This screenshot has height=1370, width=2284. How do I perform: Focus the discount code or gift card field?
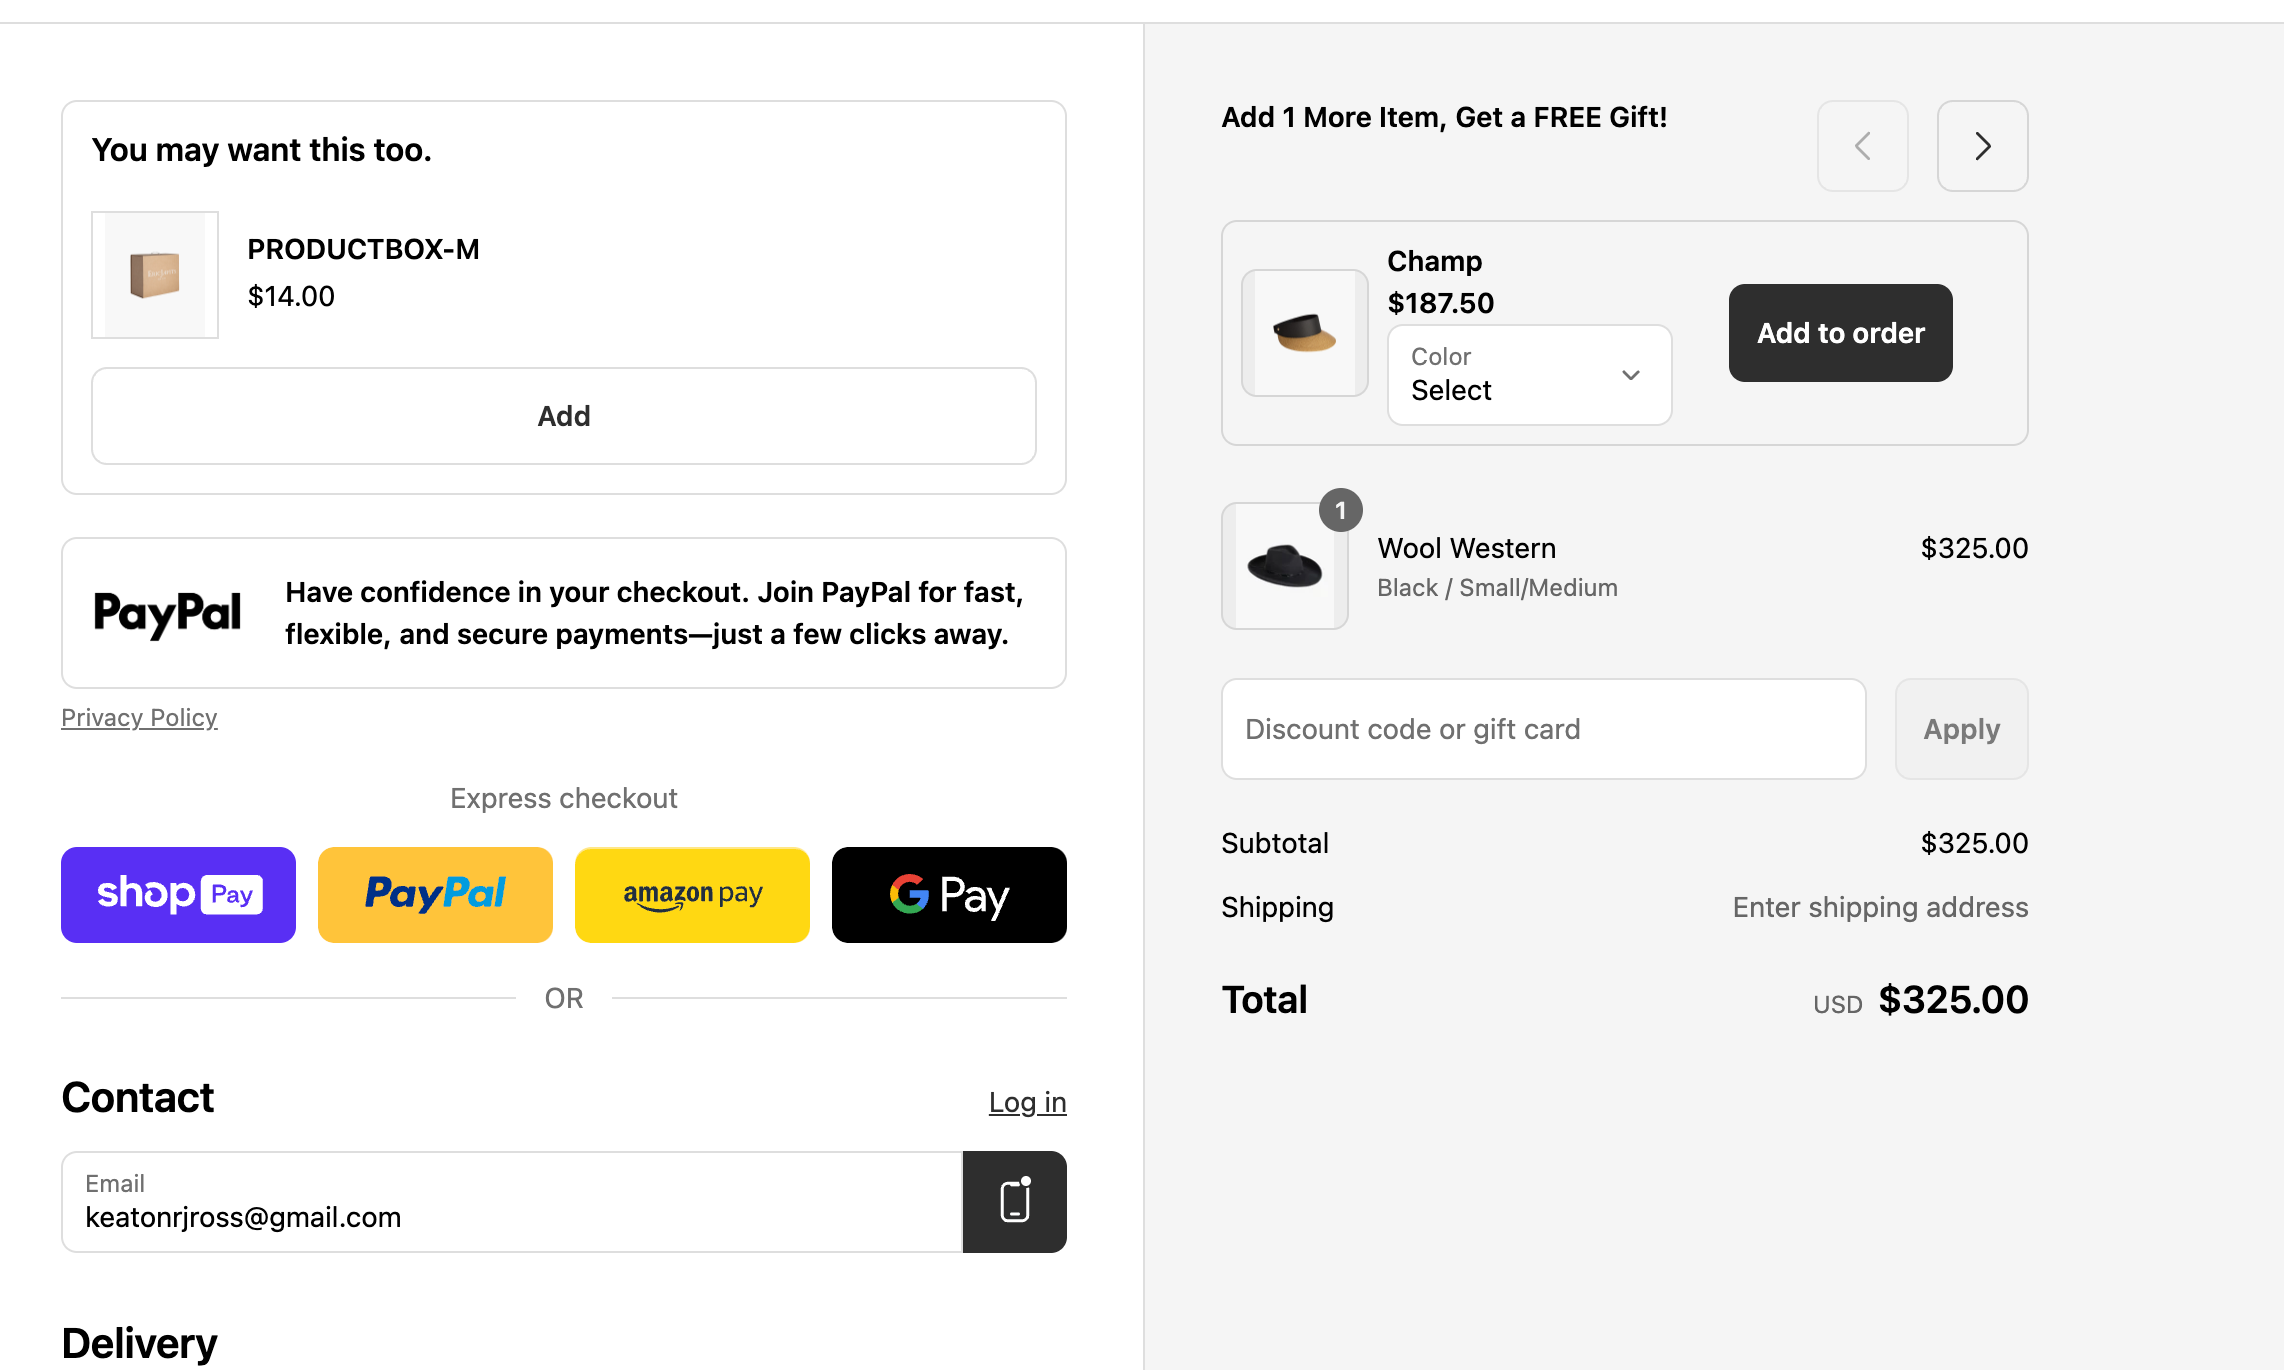pos(1543,729)
